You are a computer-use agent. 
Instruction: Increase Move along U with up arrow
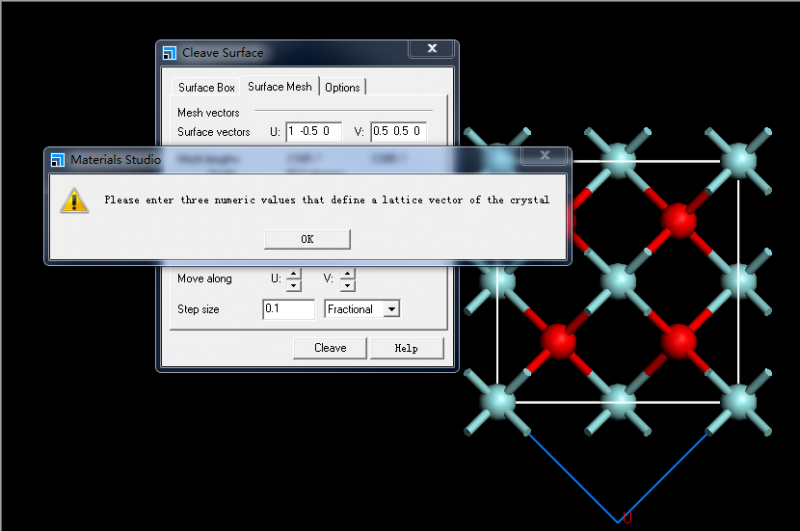coord(293,274)
